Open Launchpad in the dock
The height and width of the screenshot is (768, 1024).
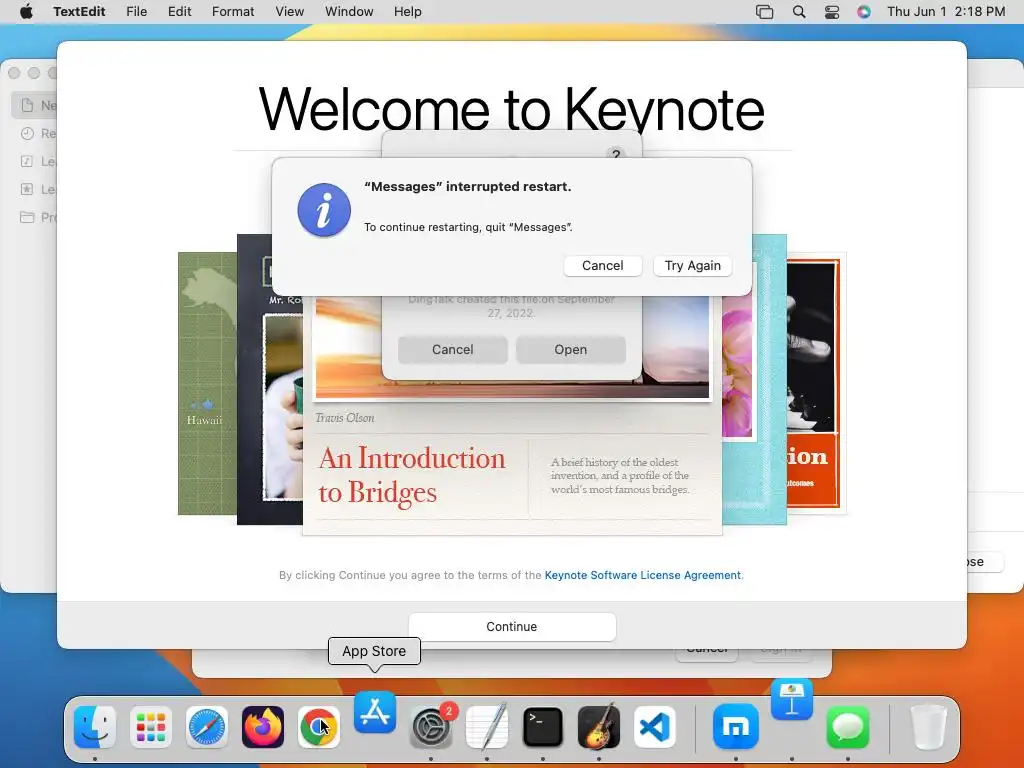click(x=151, y=727)
